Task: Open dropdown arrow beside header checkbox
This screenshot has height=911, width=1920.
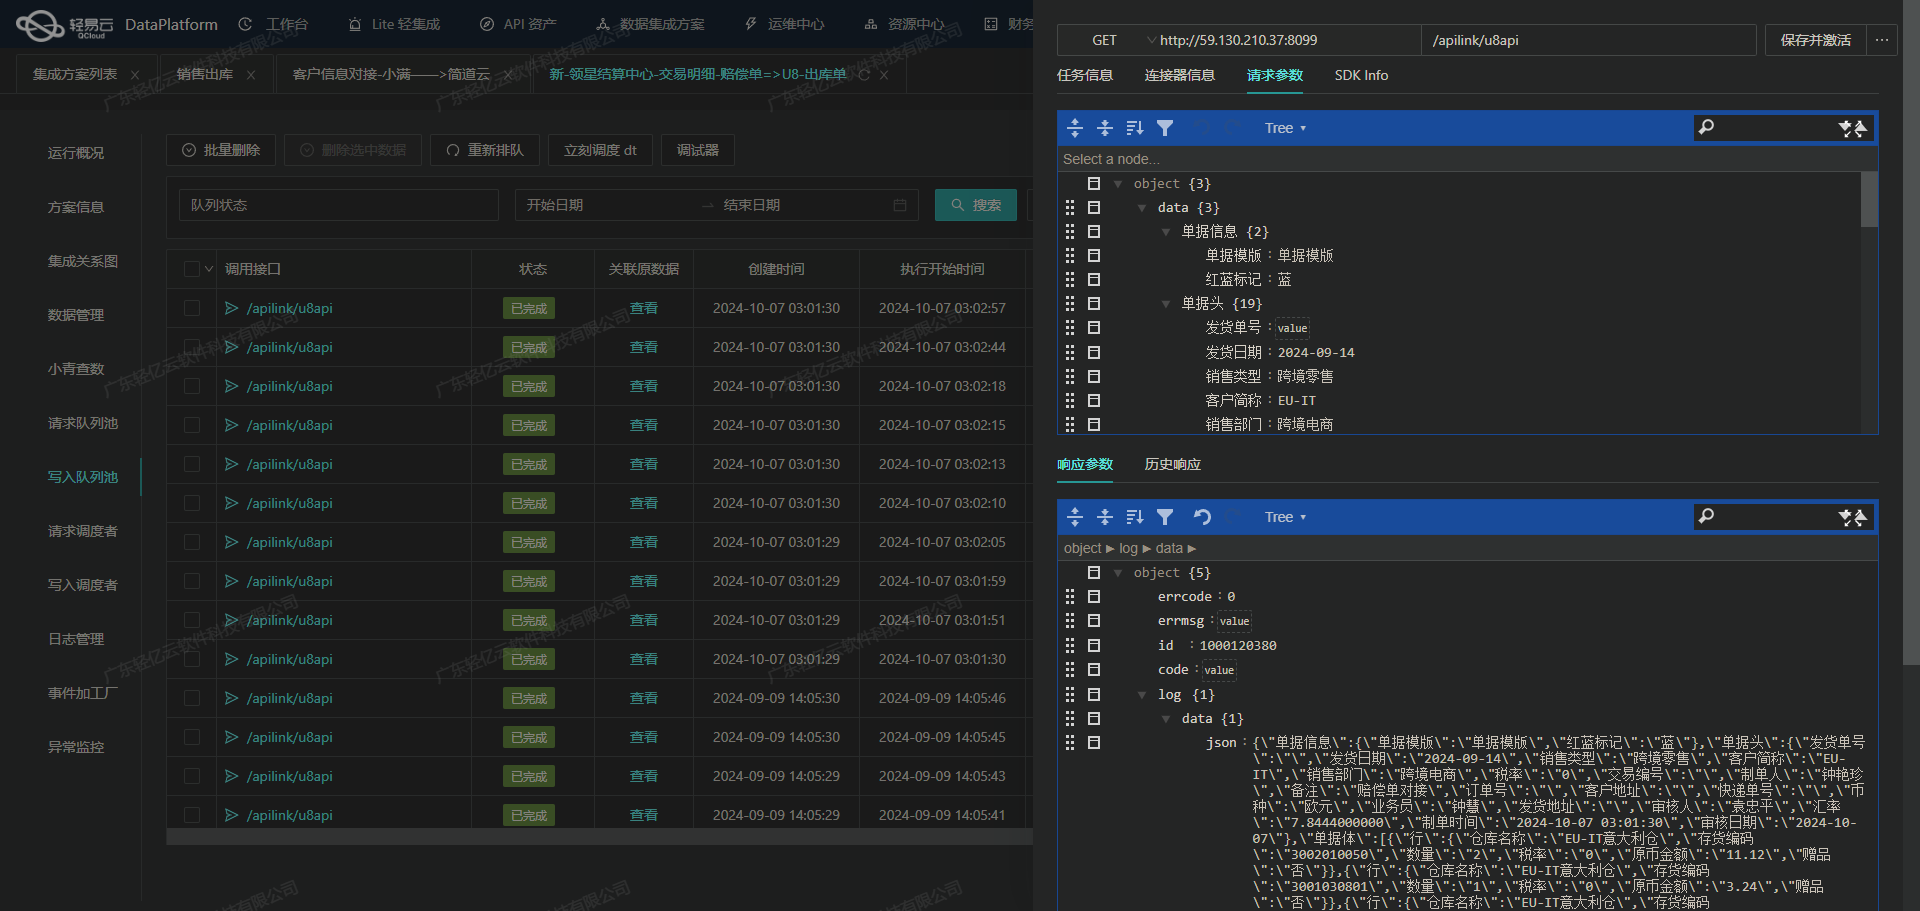Action: tap(209, 268)
